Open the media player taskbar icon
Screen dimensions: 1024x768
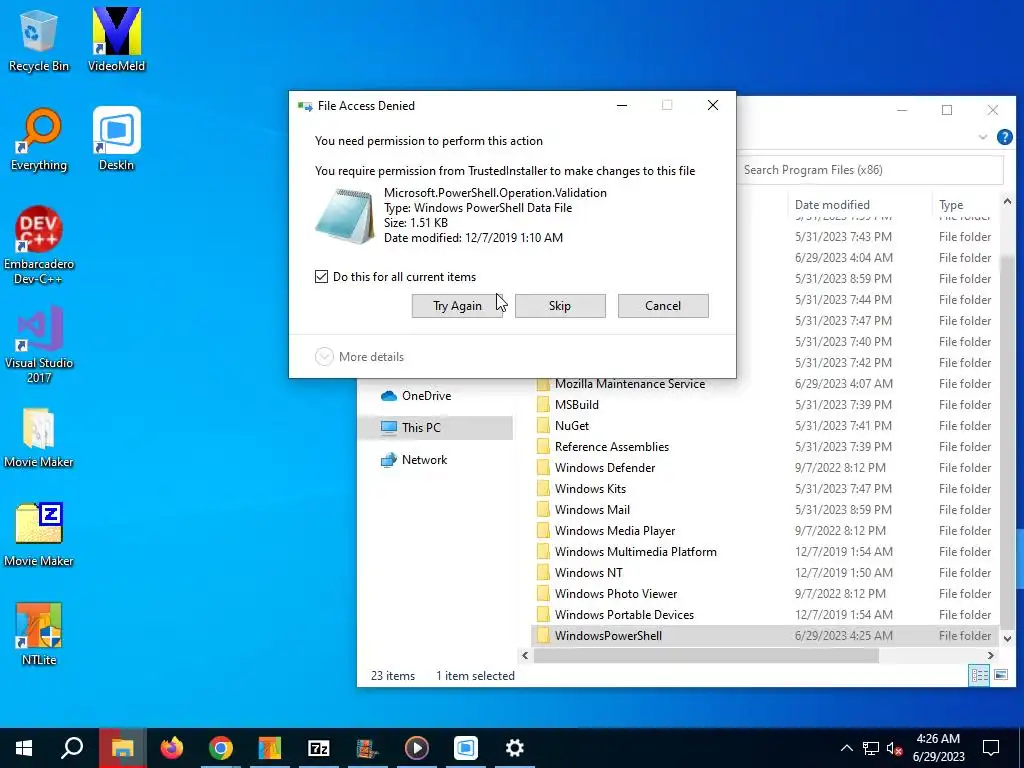pyautogui.click(x=417, y=748)
